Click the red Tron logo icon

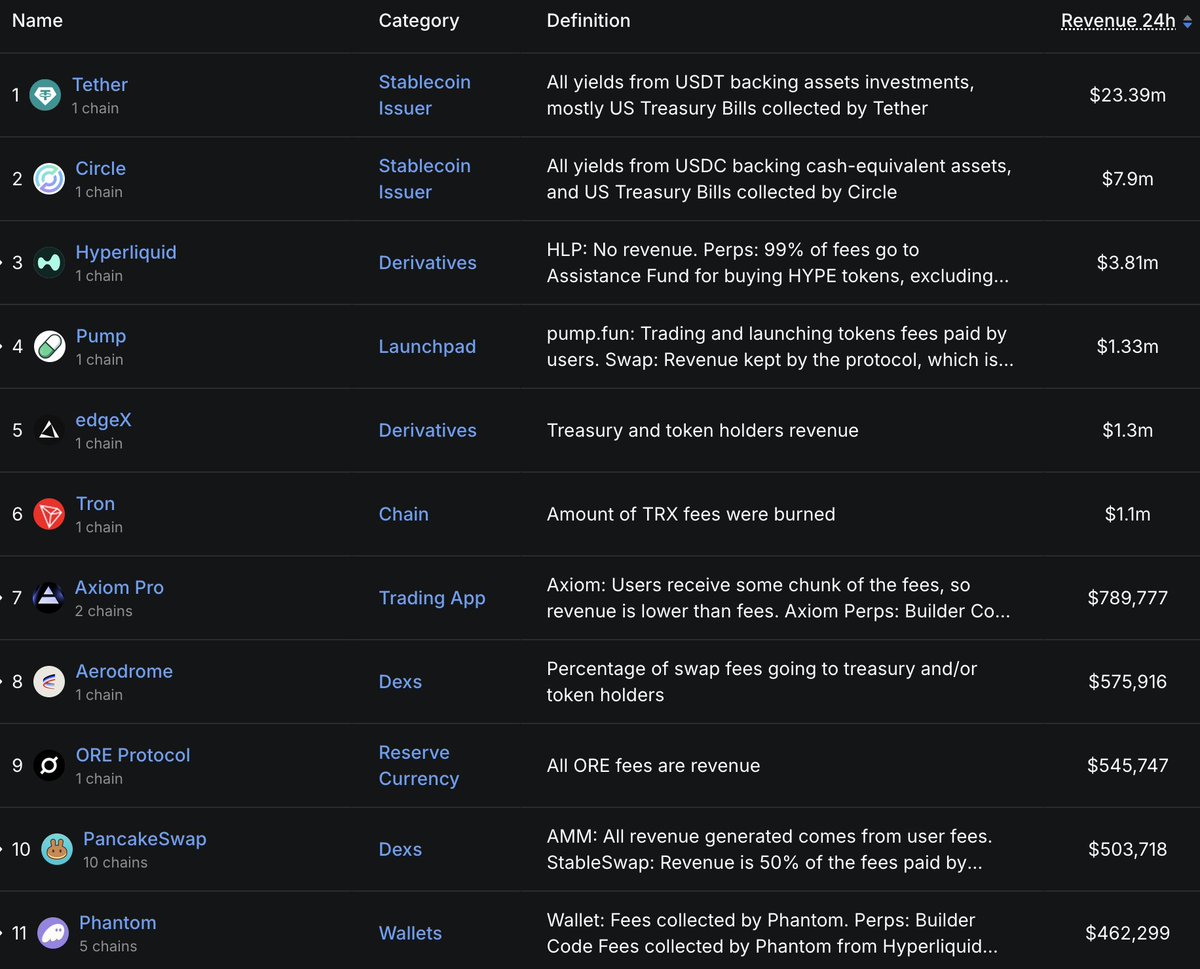point(49,515)
